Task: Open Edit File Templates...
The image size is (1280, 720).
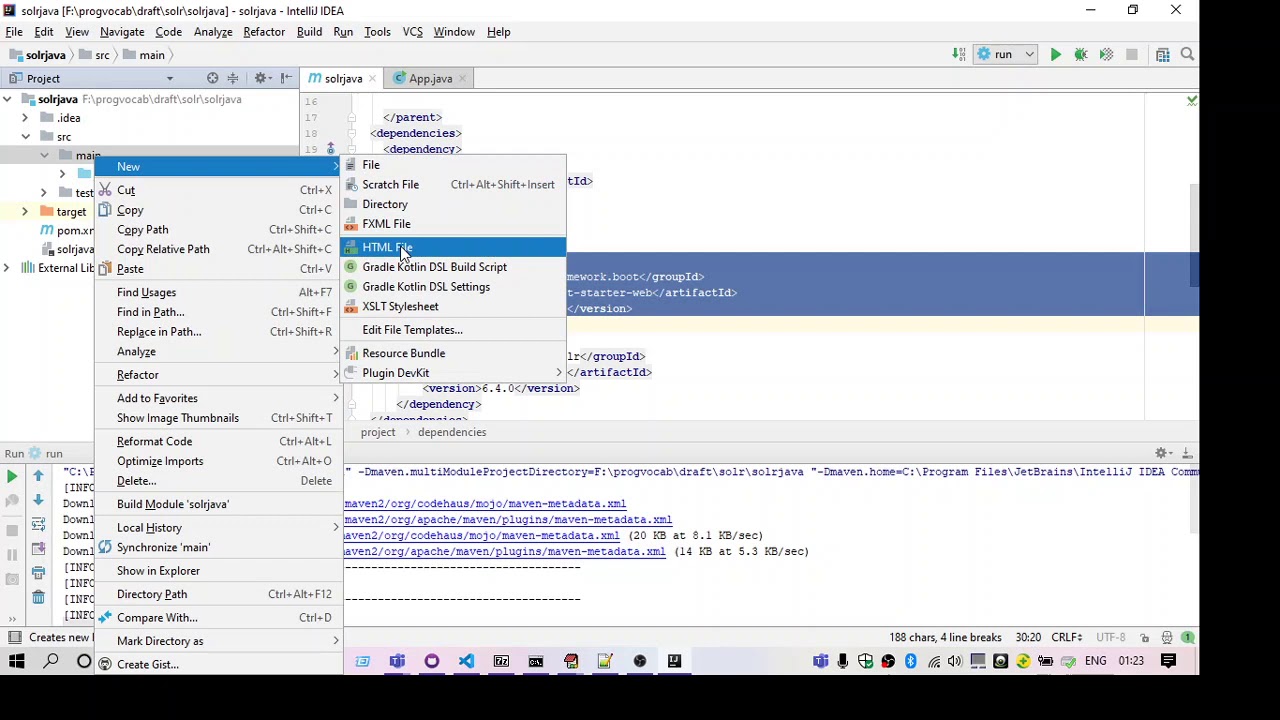Action: (x=453, y=330)
